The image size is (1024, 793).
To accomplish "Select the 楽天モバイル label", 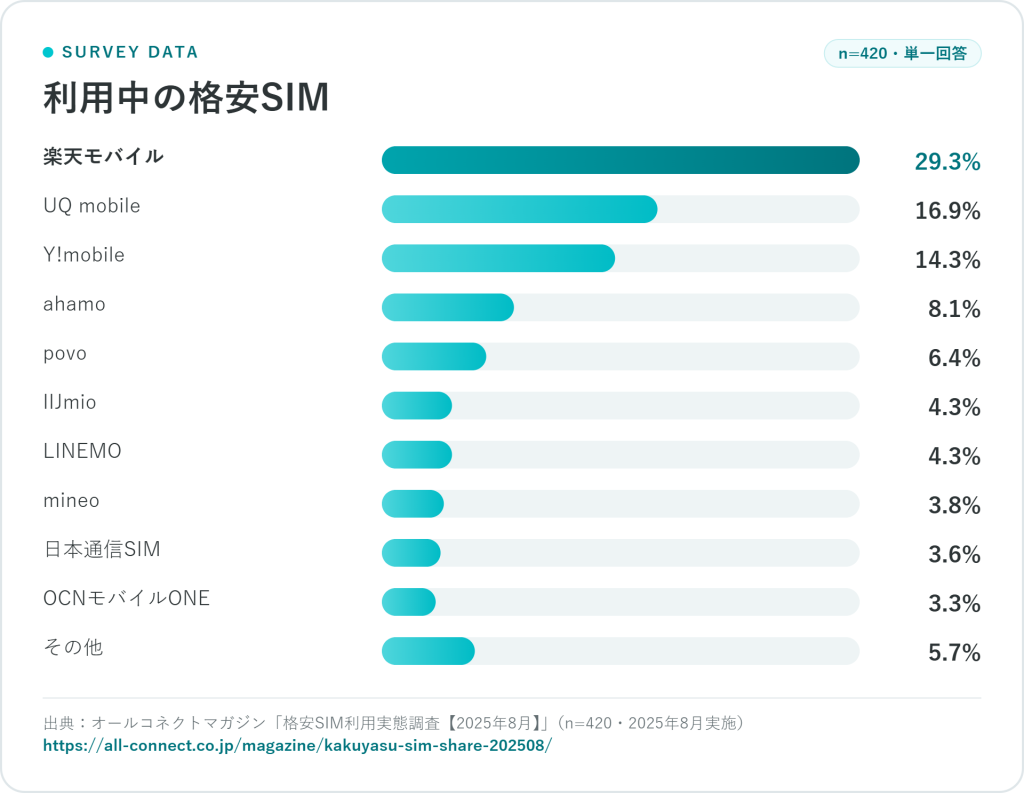I will coord(103,157).
